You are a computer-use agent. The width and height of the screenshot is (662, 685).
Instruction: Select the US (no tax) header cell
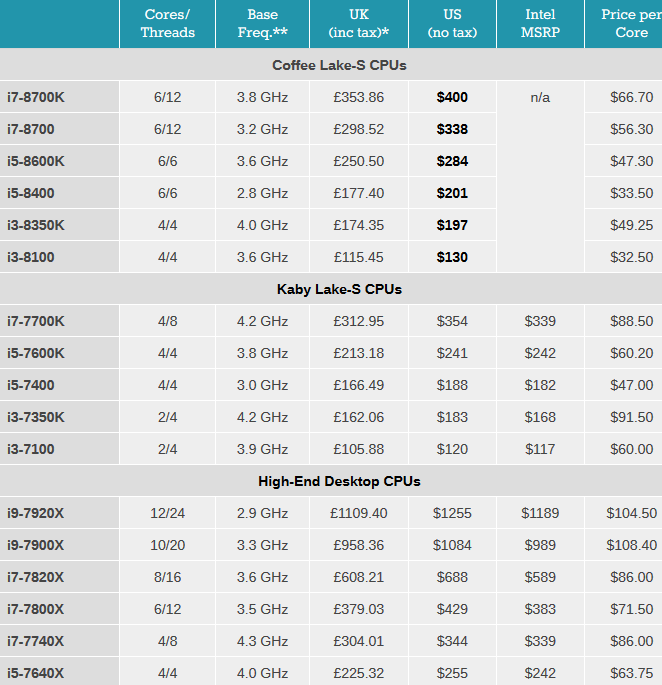(452, 24)
